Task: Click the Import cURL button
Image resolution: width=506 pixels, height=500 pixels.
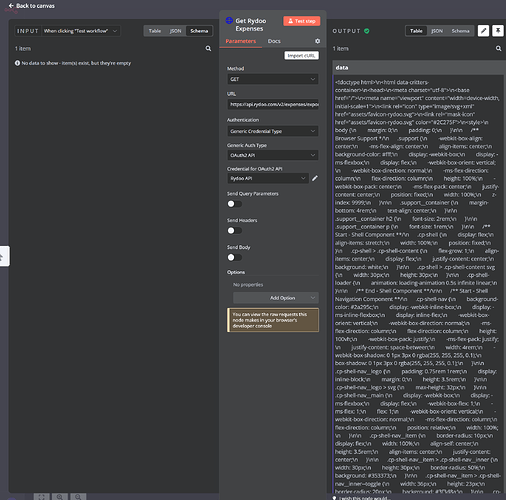Action: pos(301,56)
